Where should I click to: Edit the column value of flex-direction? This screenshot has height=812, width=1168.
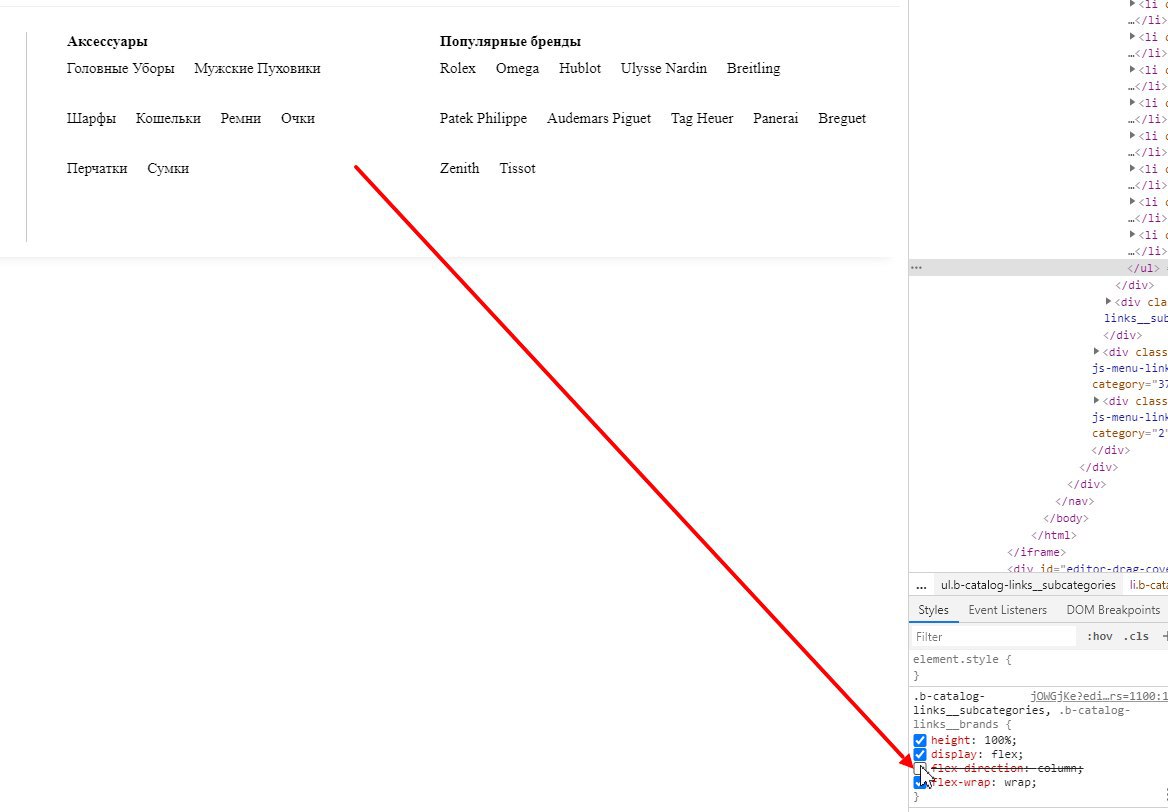[x=1058, y=769]
